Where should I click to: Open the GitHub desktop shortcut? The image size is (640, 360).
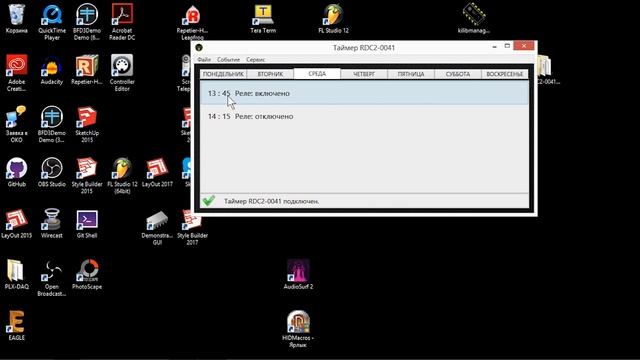(17, 169)
